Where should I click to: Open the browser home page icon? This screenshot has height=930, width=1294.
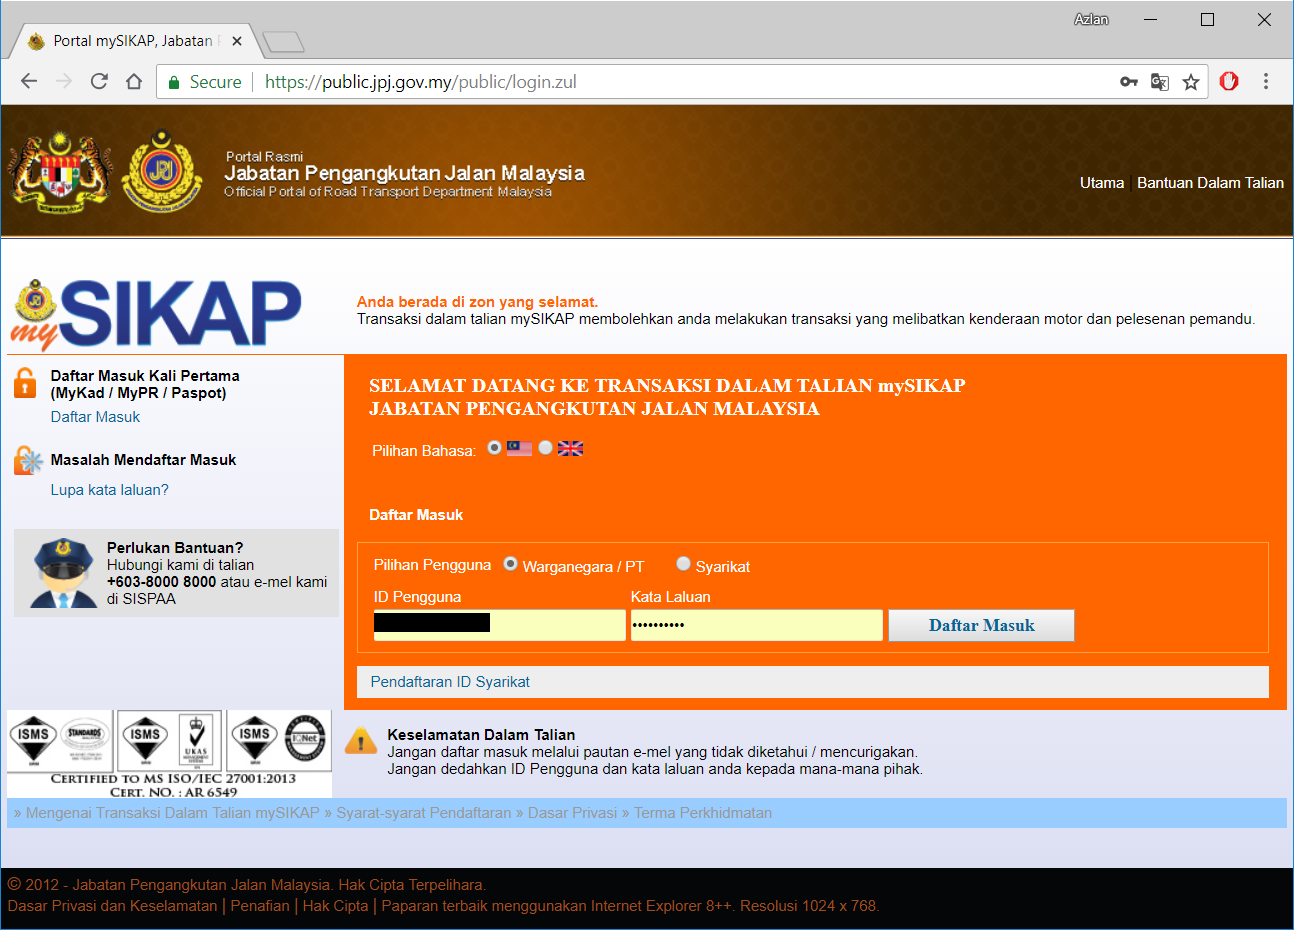pyautogui.click(x=134, y=81)
